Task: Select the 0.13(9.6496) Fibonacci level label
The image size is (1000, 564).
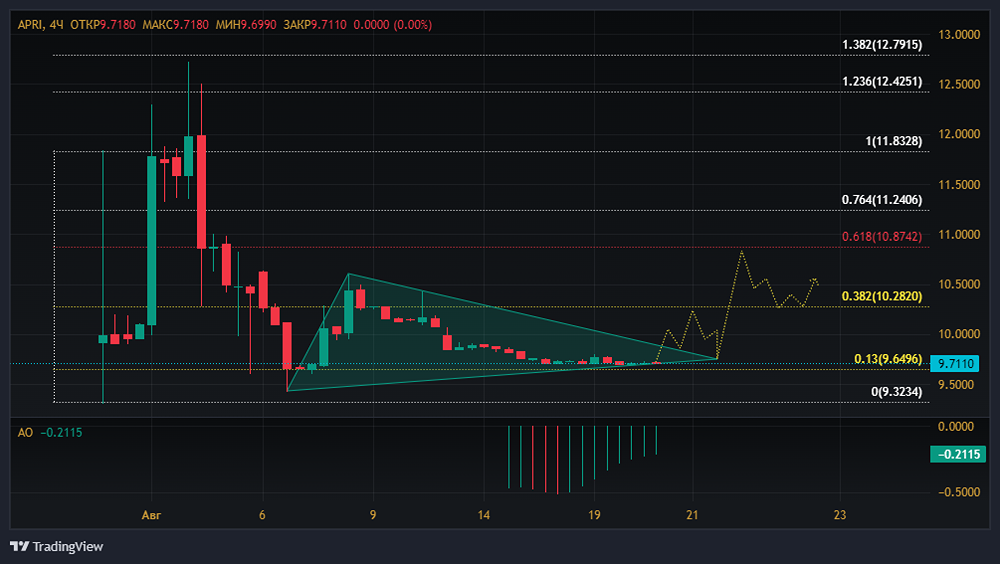Action: [x=888, y=359]
